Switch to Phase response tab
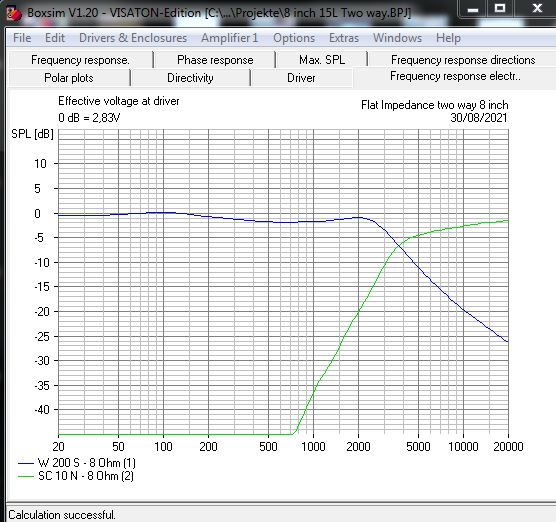This screenshot has height=522, width=556. (215, 60)
